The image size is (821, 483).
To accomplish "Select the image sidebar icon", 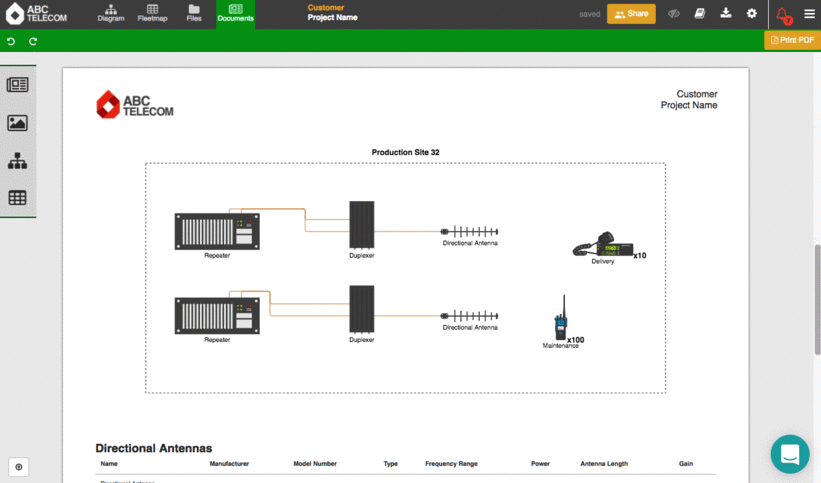I will [x=17, y=123].
